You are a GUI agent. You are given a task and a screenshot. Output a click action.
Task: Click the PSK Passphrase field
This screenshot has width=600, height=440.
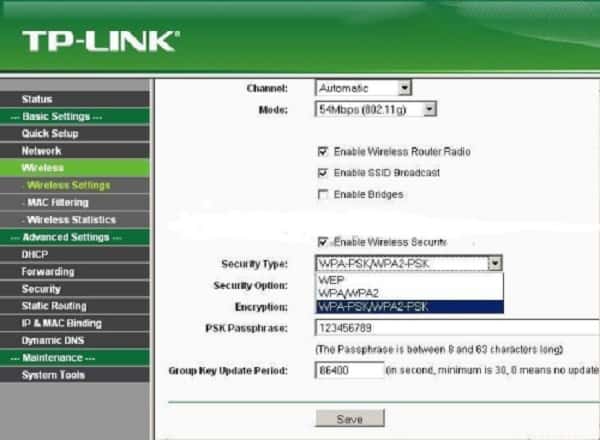457,328
